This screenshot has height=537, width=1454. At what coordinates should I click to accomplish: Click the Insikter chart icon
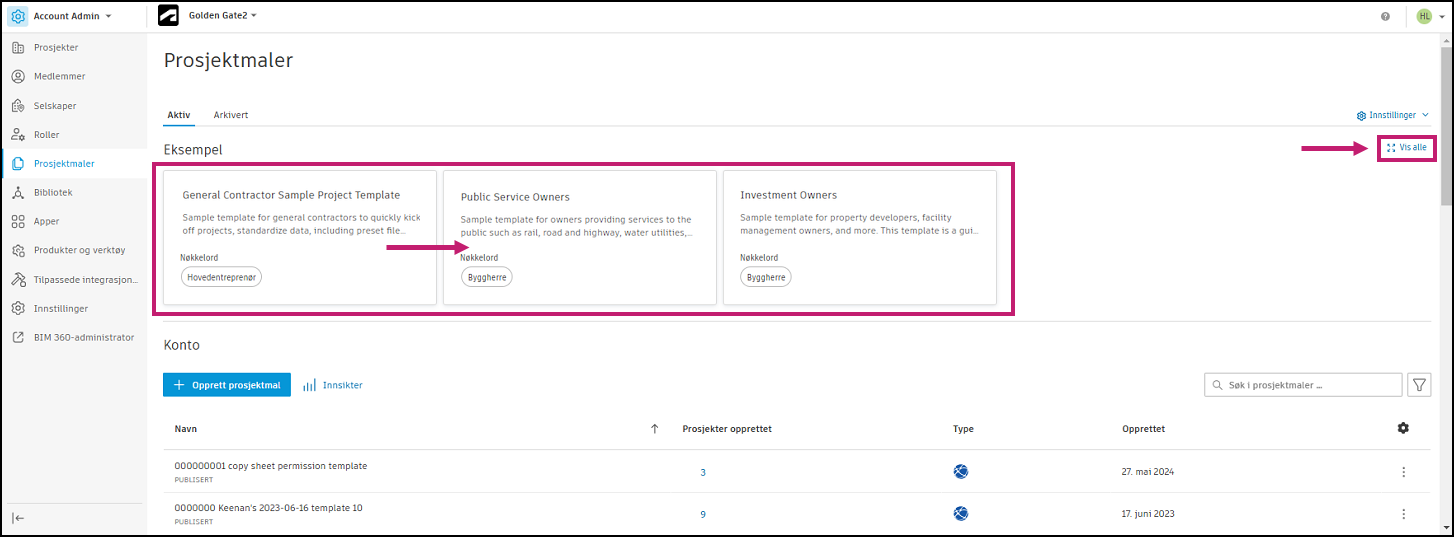(310, 385)
